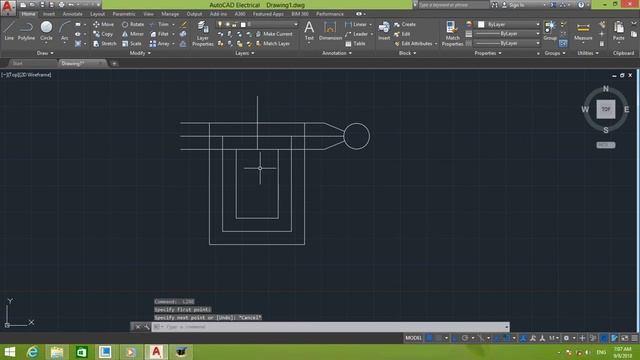Expand the Draw panel
640x360 pixels.
45,53
